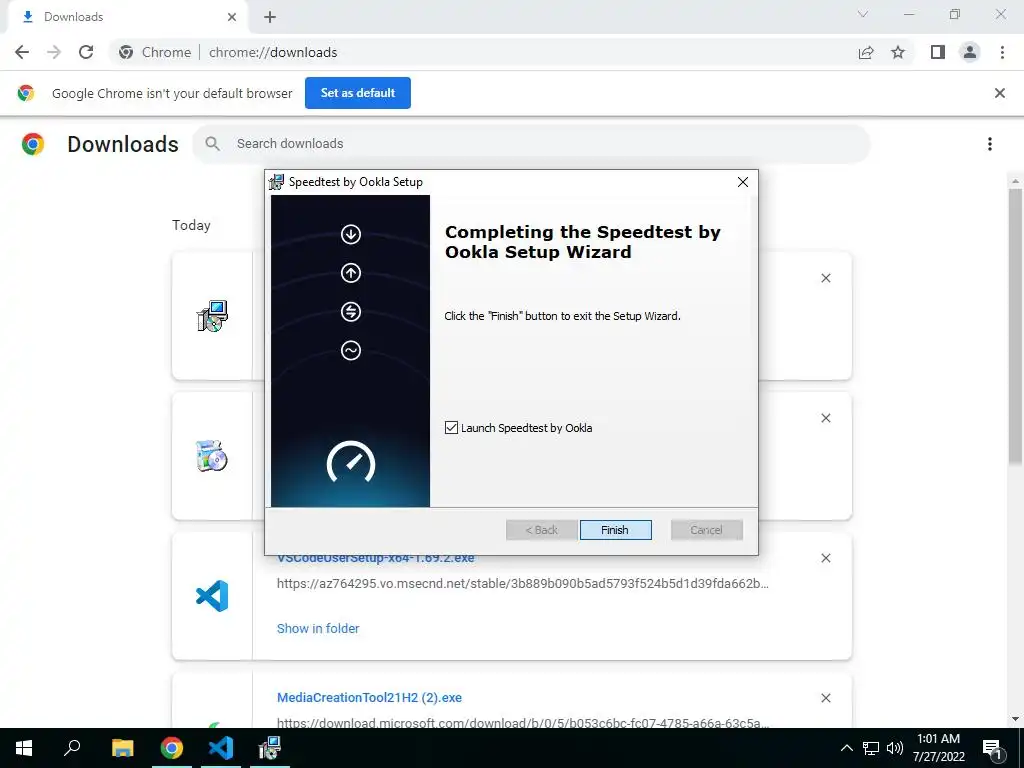The height and width of the screenshot is (768, 1024).
Task: Show hidden system tray icons
Action: (846, 748)
